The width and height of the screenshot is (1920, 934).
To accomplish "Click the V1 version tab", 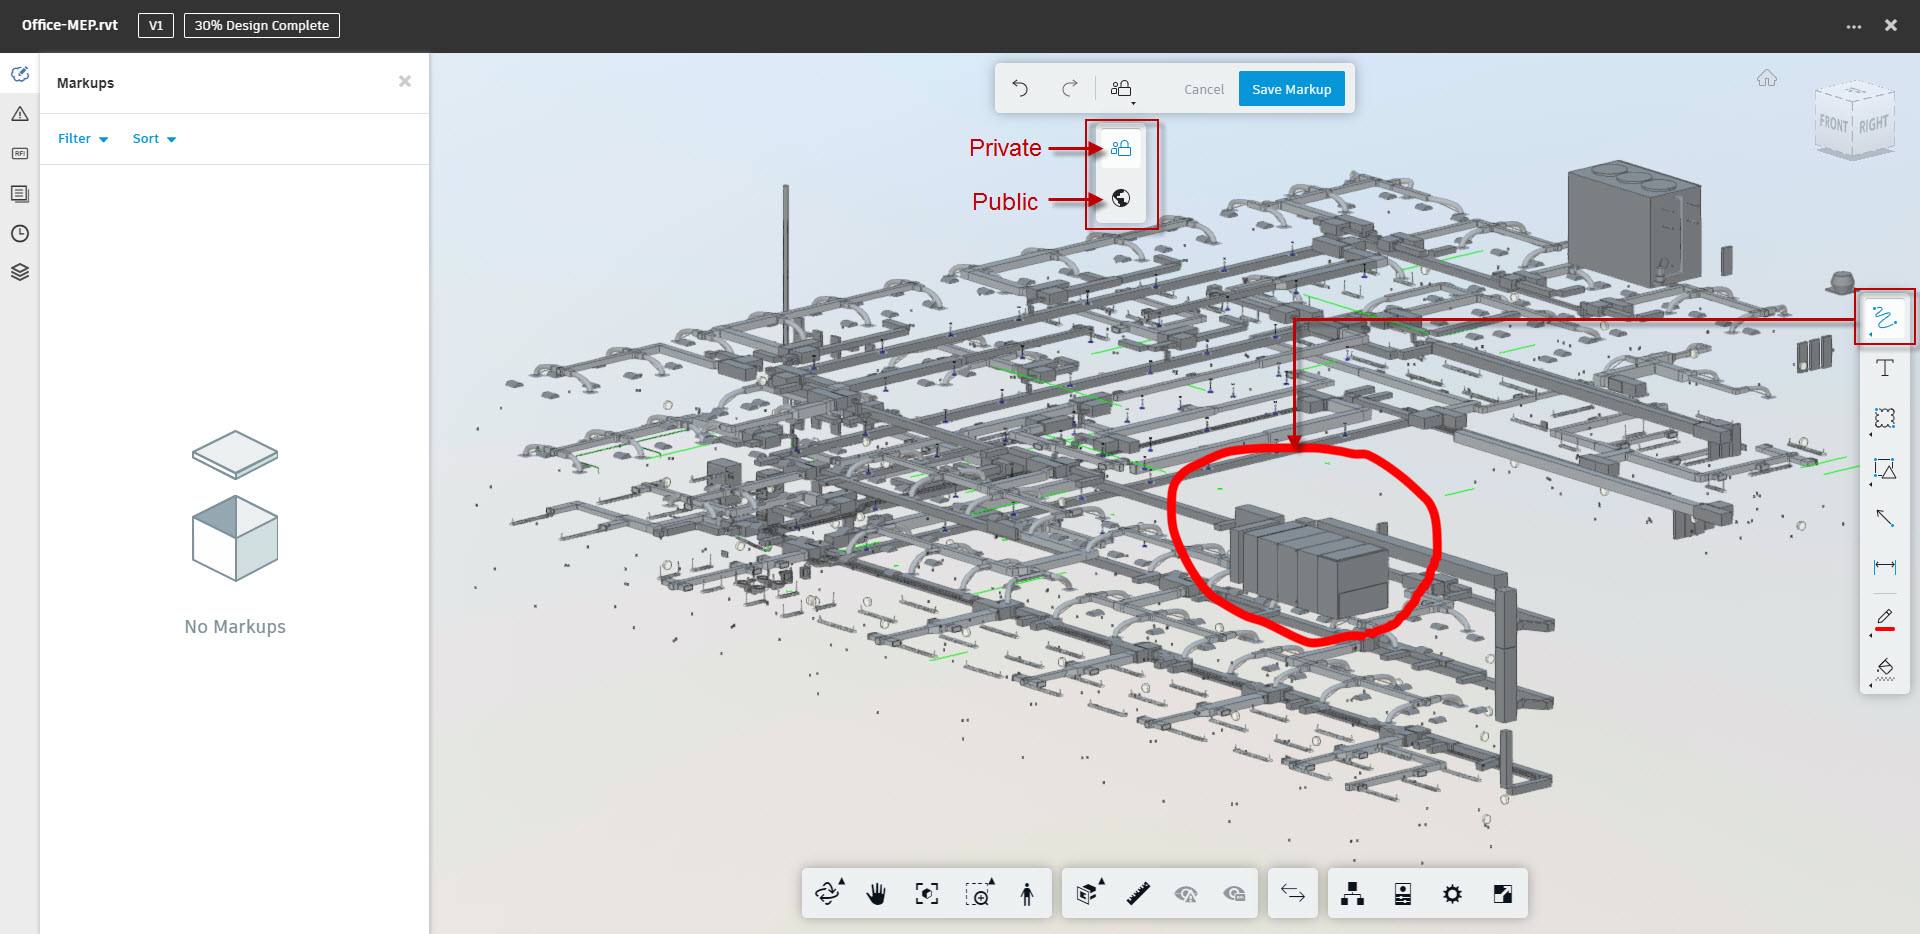I will (155, 25).
